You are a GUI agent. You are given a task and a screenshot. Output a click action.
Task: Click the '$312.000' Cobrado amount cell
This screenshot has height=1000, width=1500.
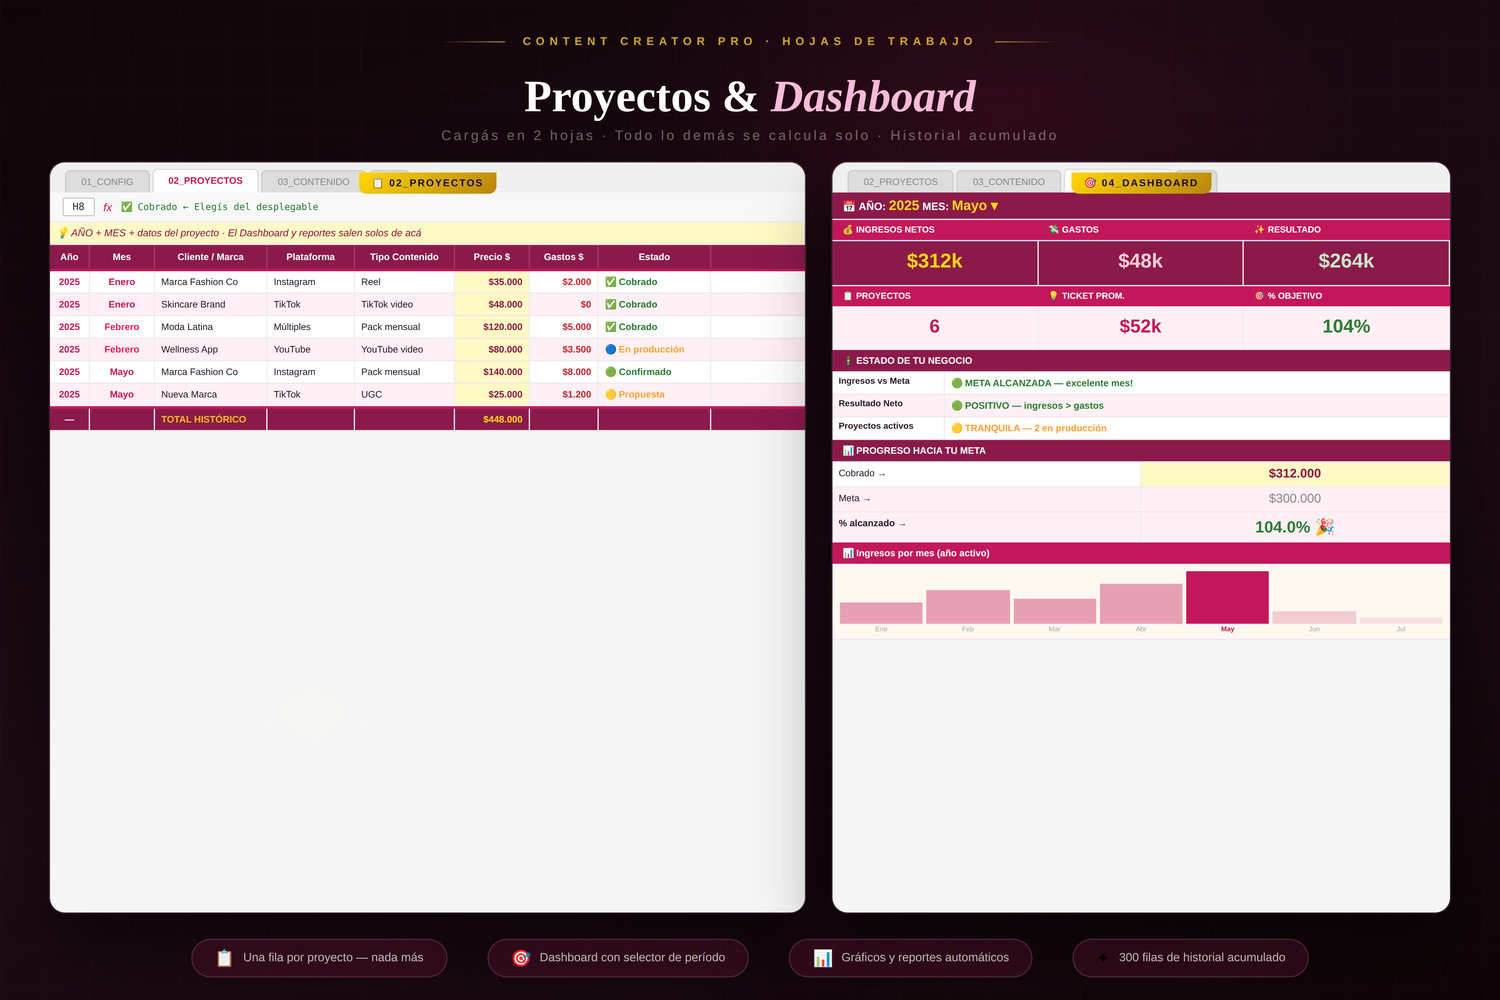tap(1294, 474)
